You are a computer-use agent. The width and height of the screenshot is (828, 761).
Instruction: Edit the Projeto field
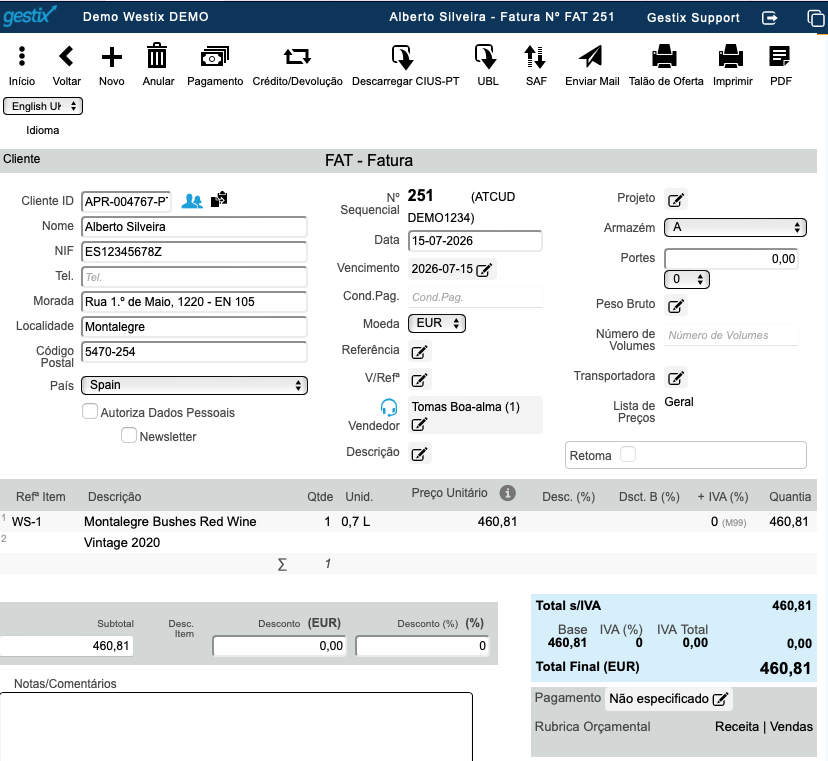point(676,200)
